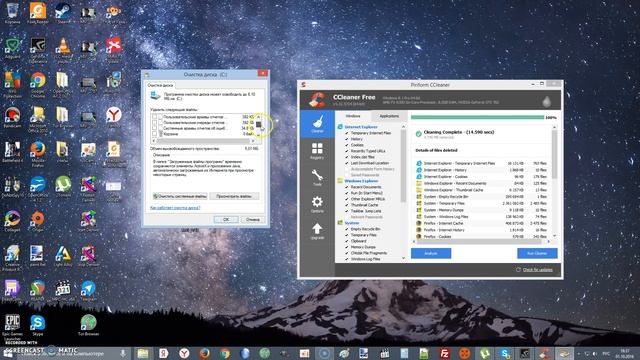640x360 pixels.
Task: Click the FileZilla icon in the taskbar
Action: [444, 353]
